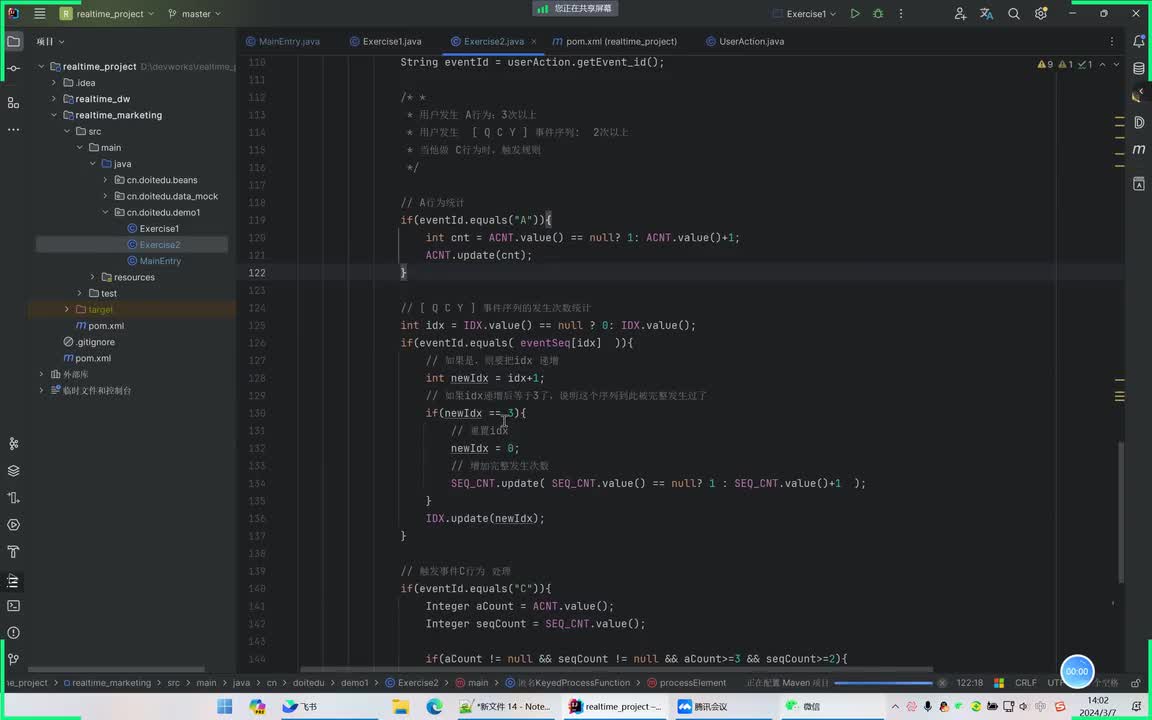
Task: Click processElement in the breadcrumb bar
Action: point(692,683)
